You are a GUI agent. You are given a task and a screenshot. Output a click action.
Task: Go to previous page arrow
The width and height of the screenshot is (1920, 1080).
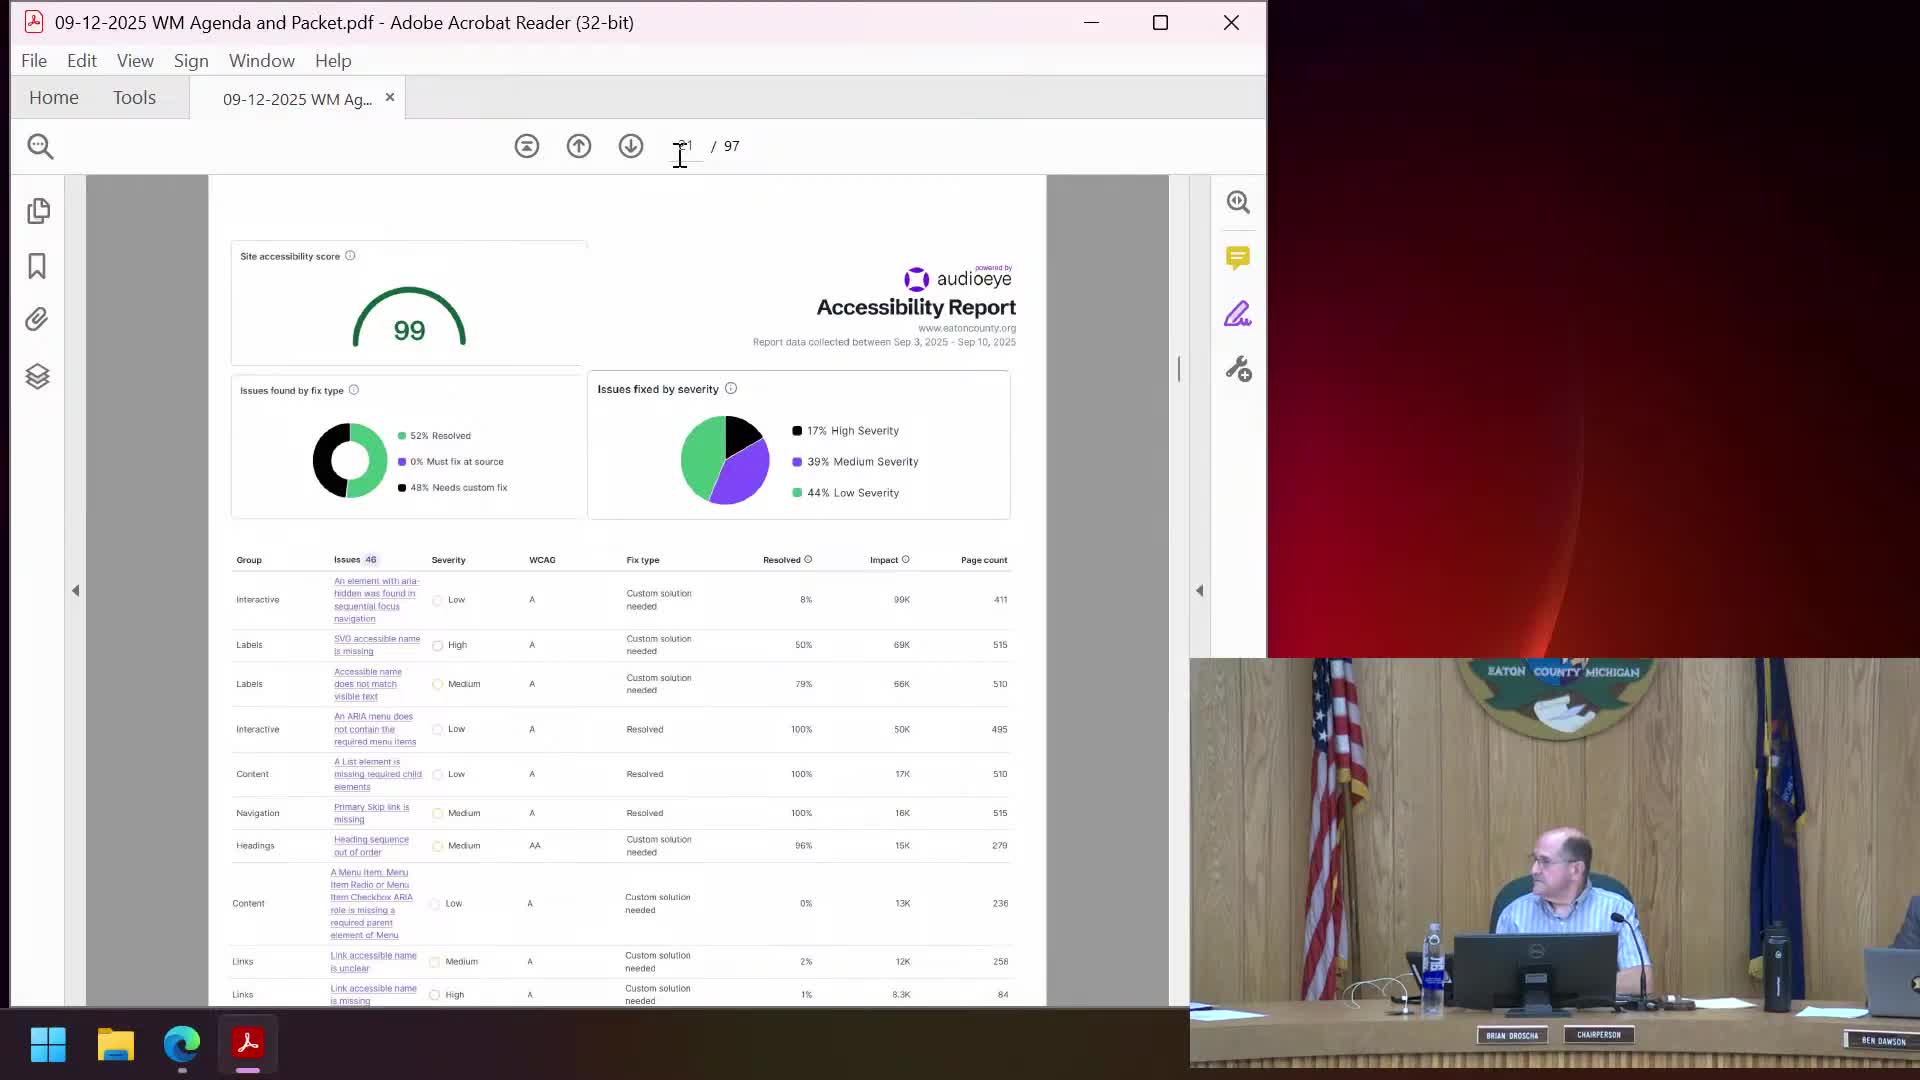click(x=579, y=146)
